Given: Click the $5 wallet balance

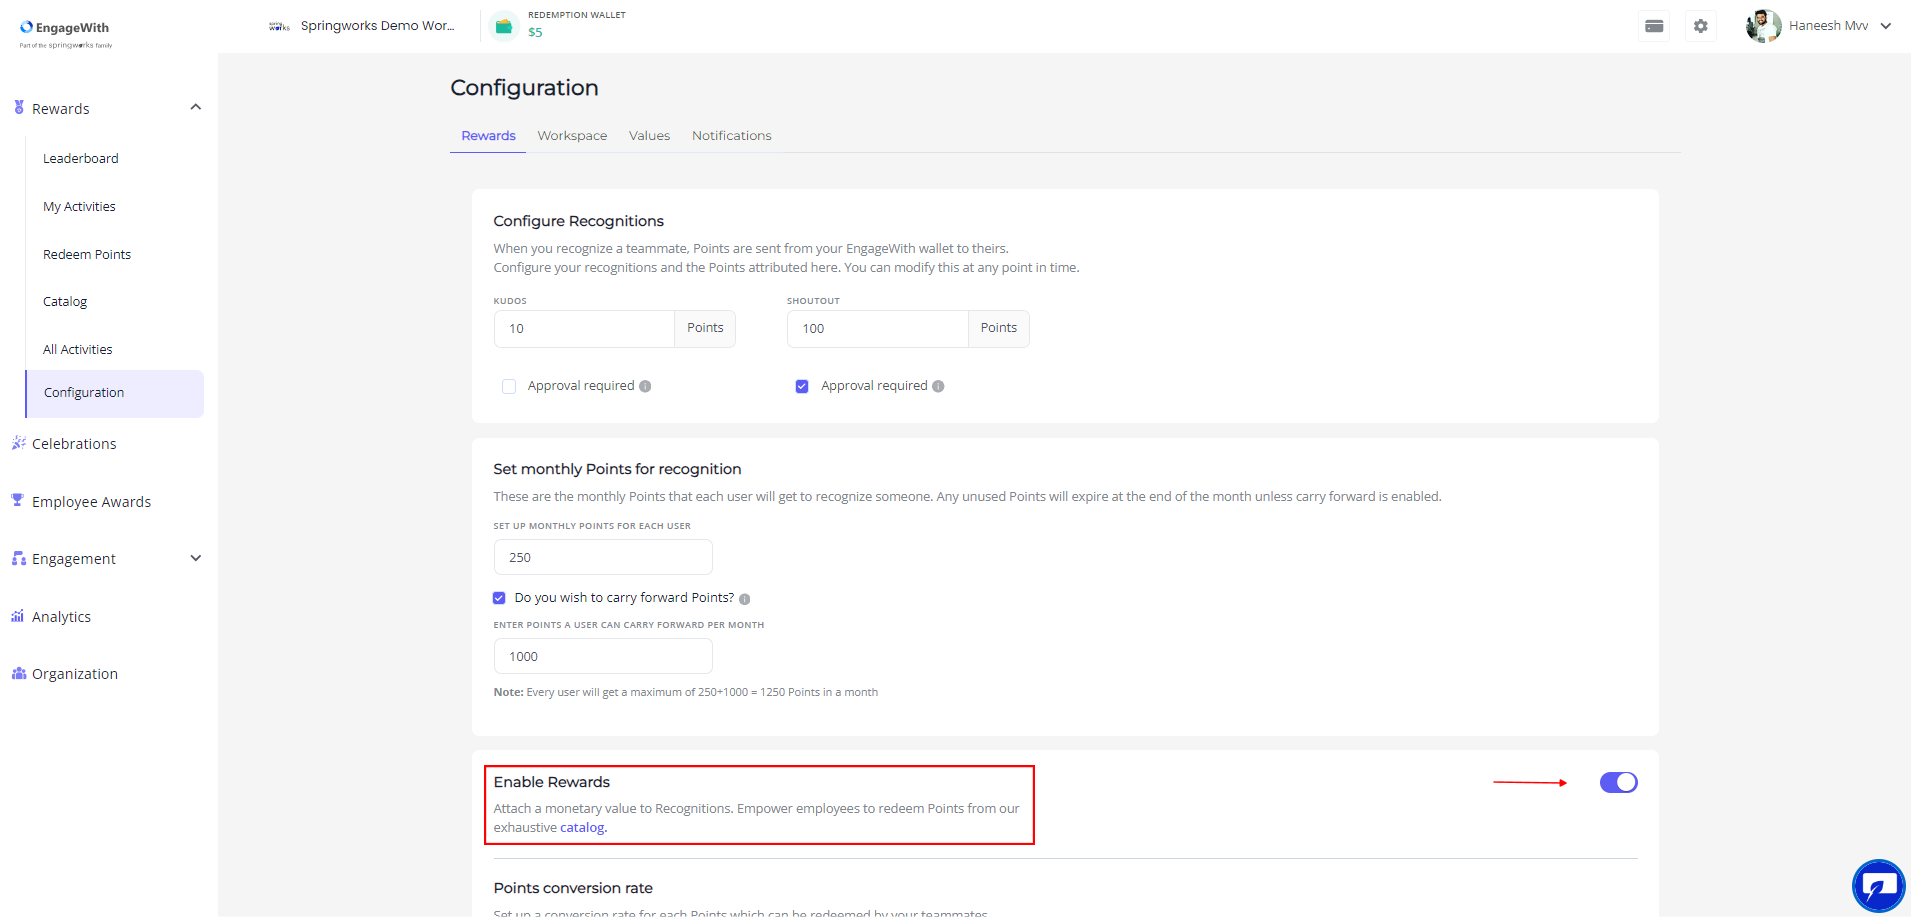Looking at the screenshot, I should click(x=535, y=32).
